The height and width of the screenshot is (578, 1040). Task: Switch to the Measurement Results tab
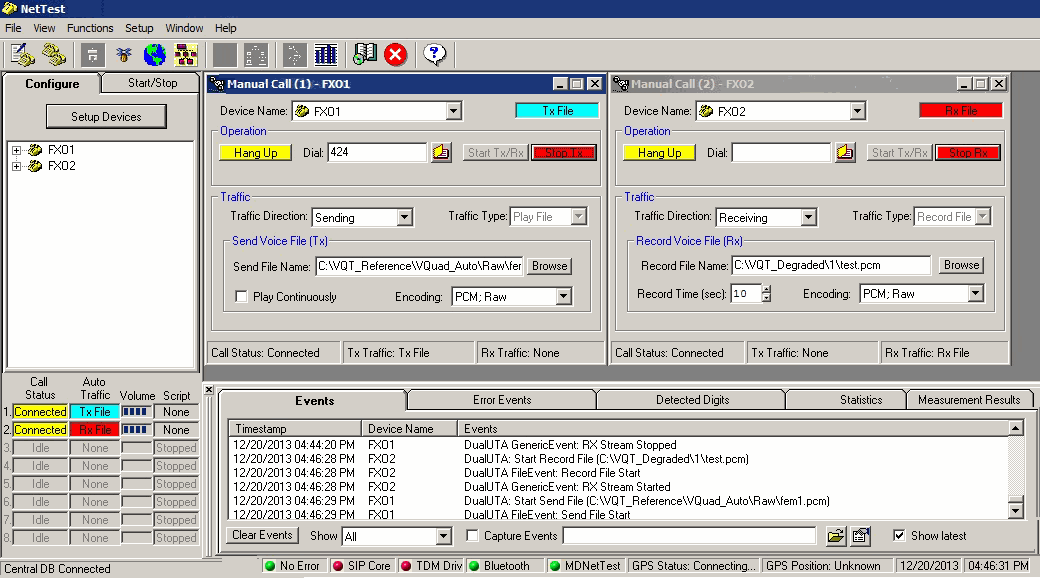pyautogui.click(x=969, y=400)
